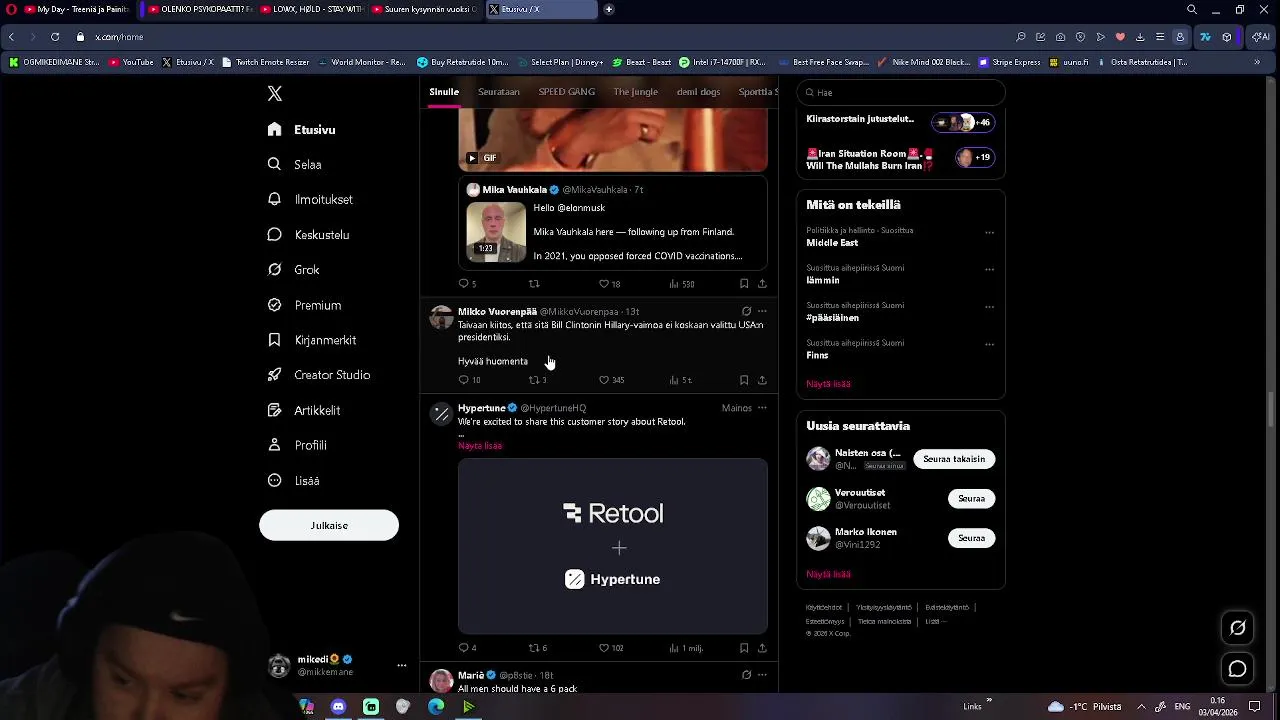Viewport: 1280px width, 720px height.
Task: Follow Veroutiset account
Action: click(971, 498)
